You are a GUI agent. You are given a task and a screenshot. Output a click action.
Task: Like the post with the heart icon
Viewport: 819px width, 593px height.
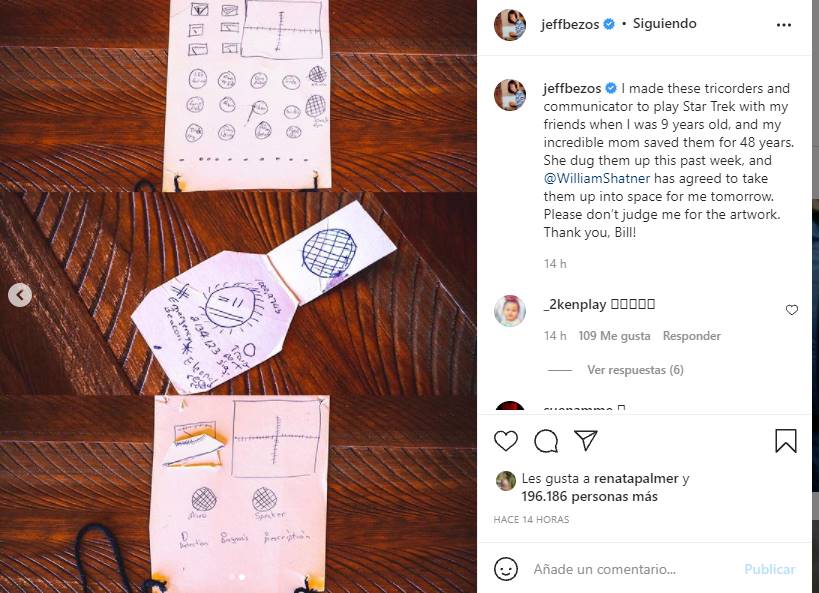tap(506, 441)
